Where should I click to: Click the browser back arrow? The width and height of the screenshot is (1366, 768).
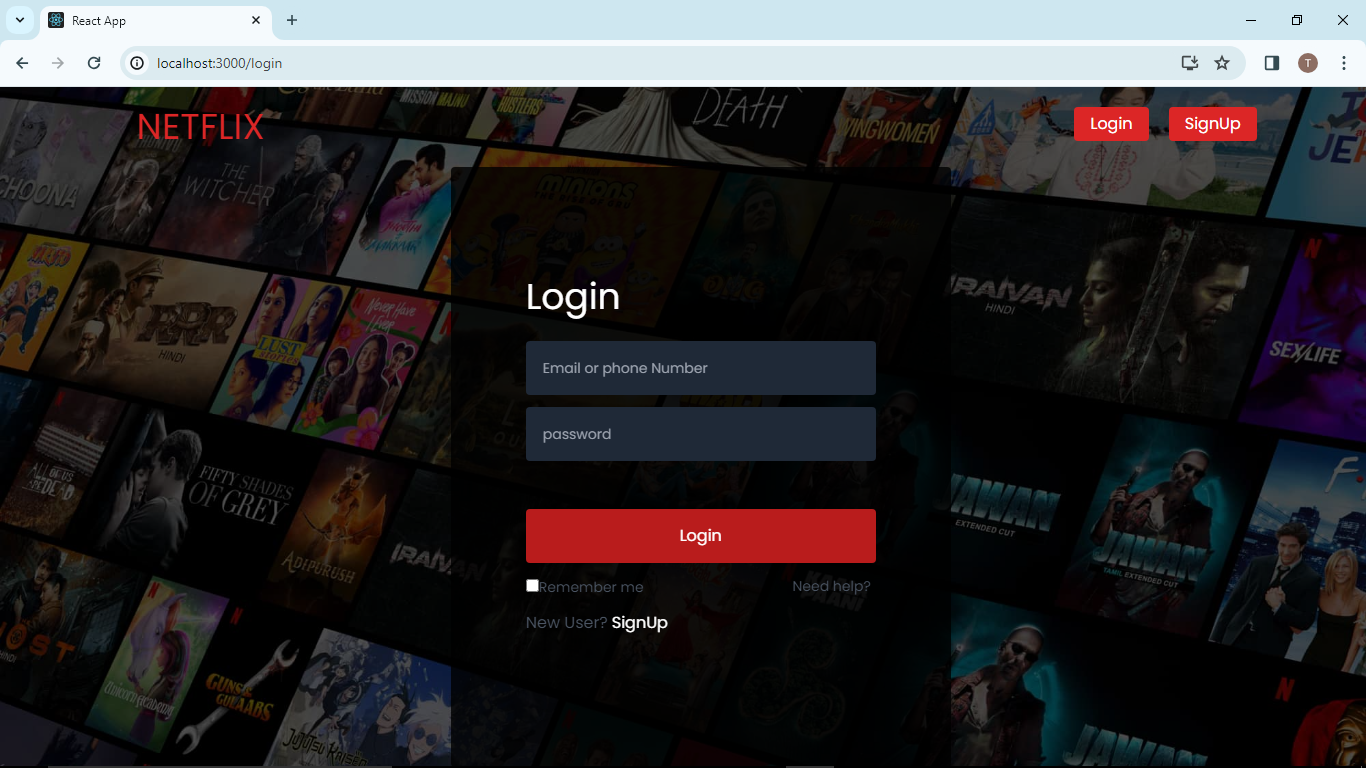[22, 63]
